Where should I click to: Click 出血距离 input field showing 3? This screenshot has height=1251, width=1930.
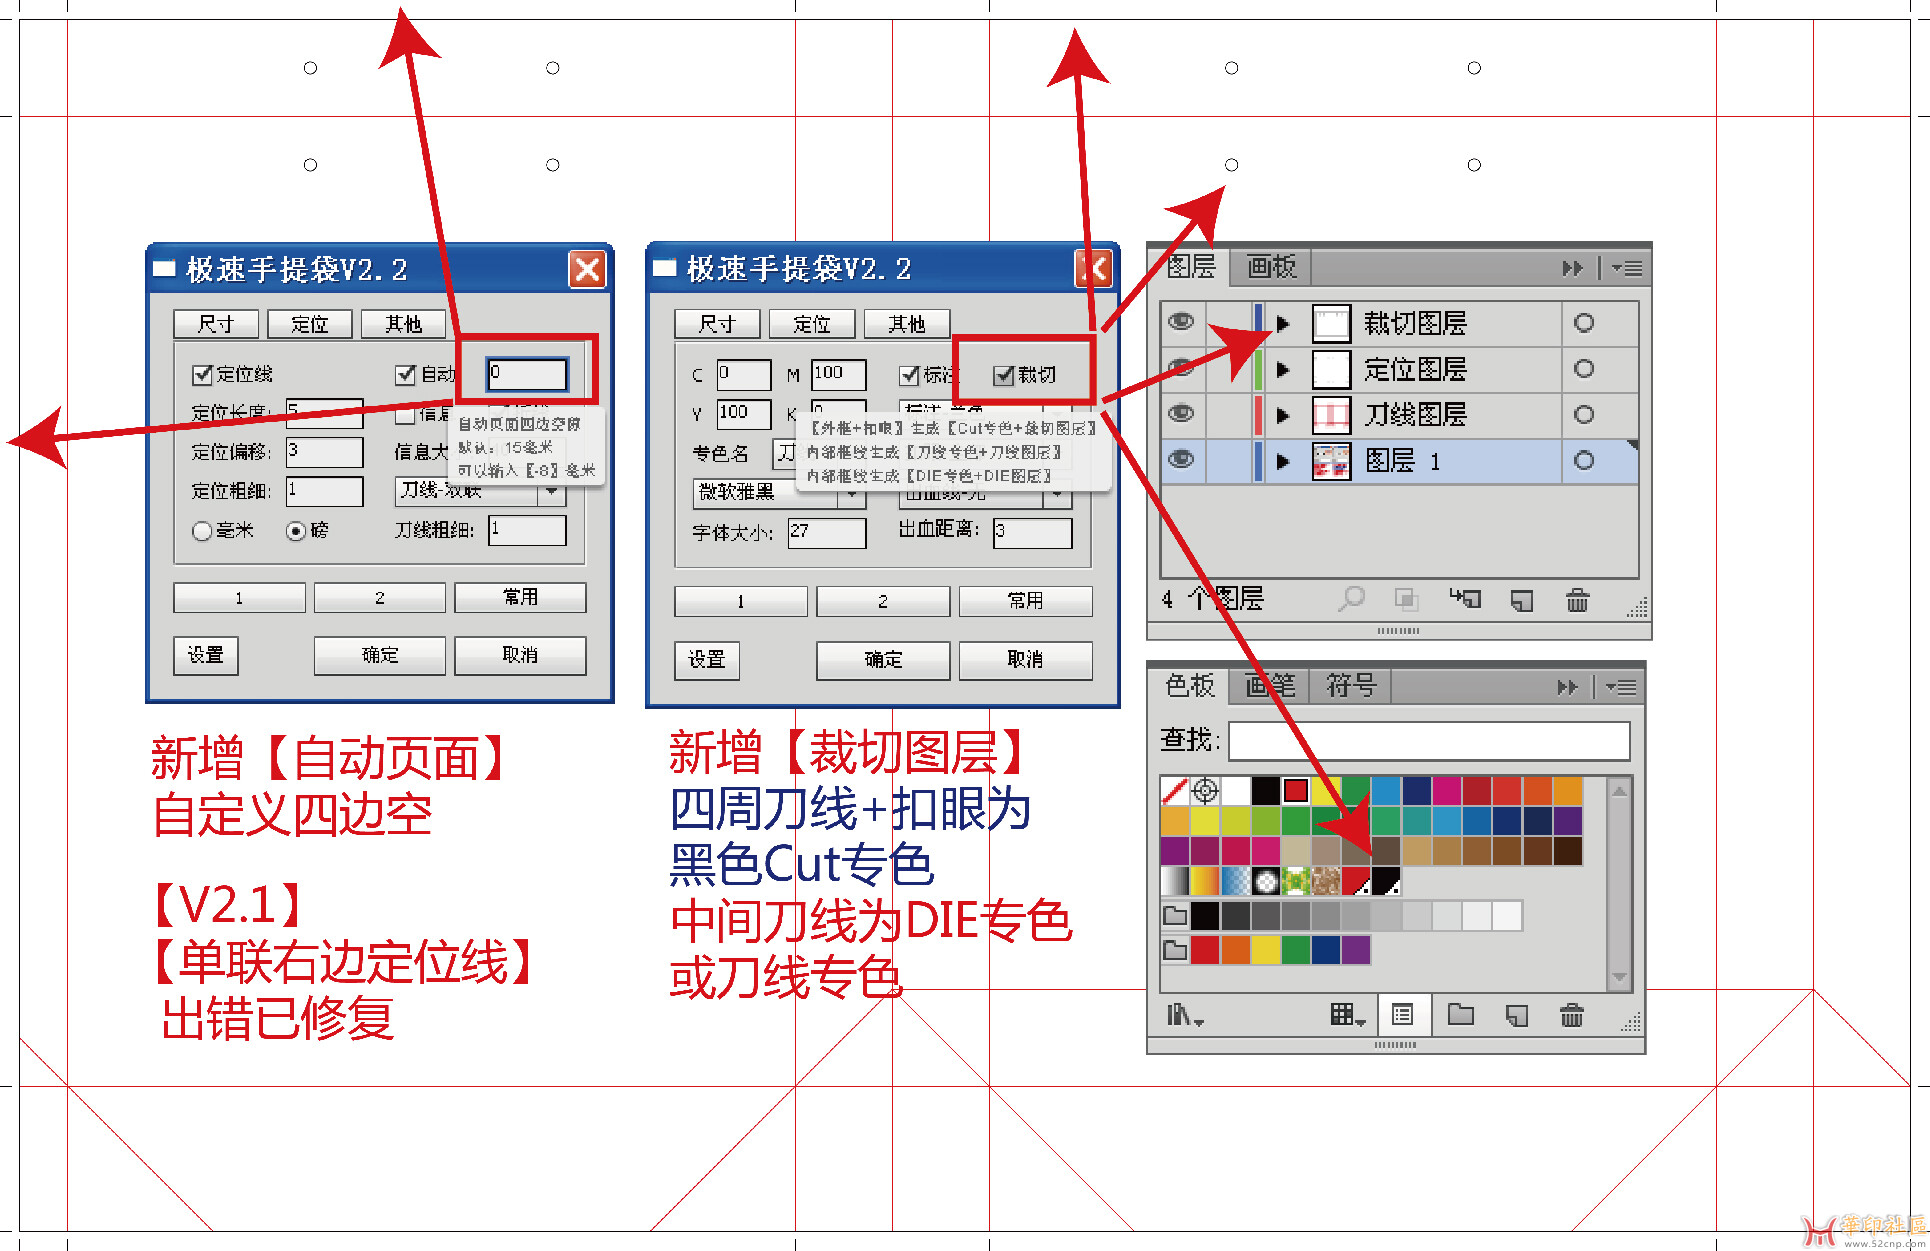point(1033,533)
